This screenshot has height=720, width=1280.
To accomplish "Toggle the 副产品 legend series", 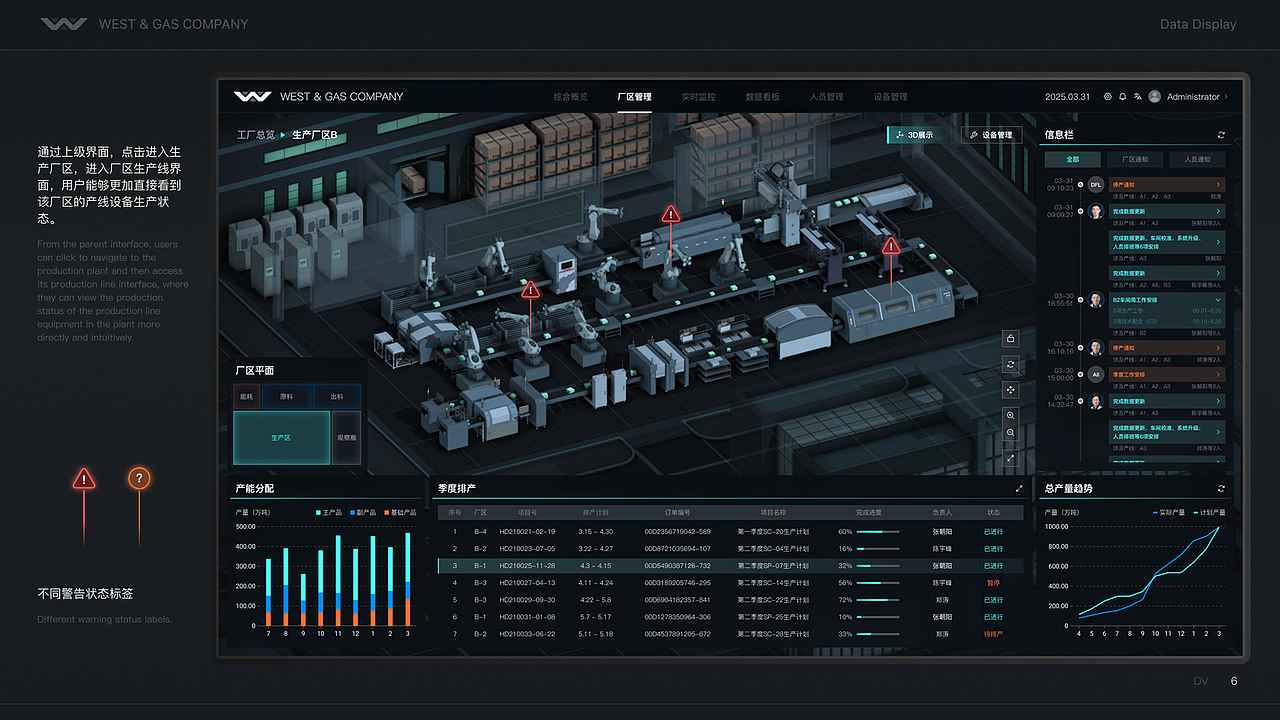I will [365, 512].
